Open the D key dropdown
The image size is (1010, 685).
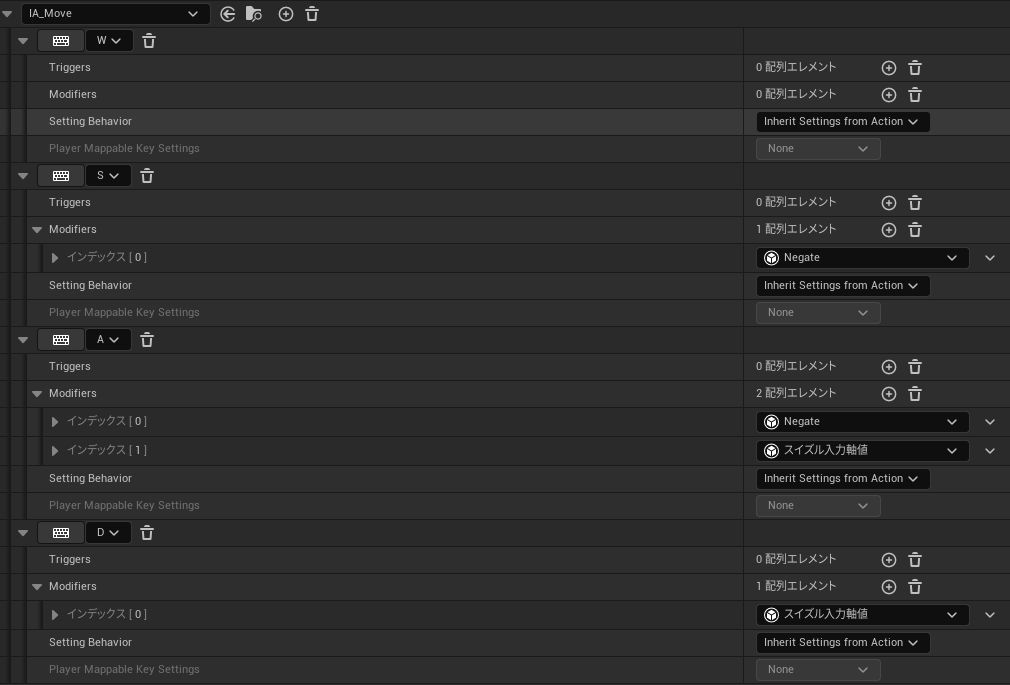pyautogui.click(x=108, y=532)
